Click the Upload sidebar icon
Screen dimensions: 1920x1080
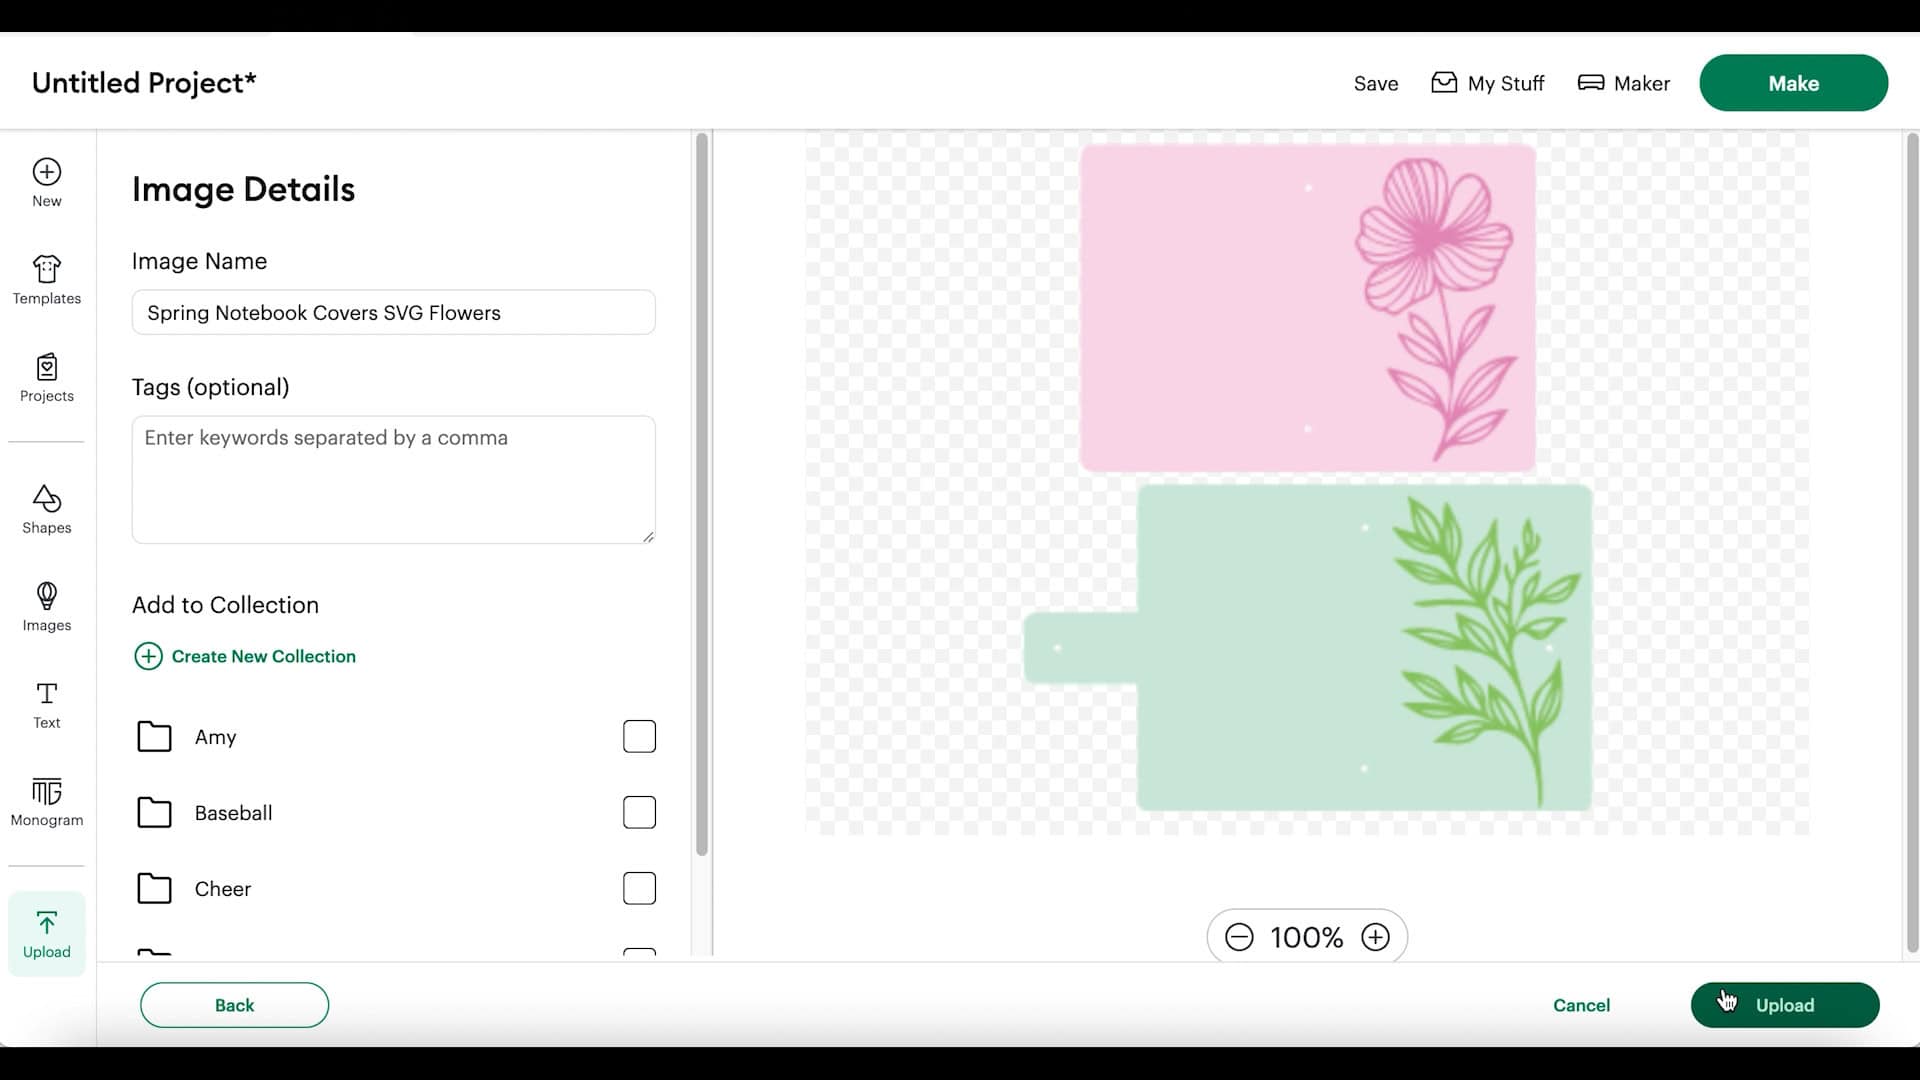point(46,934)
